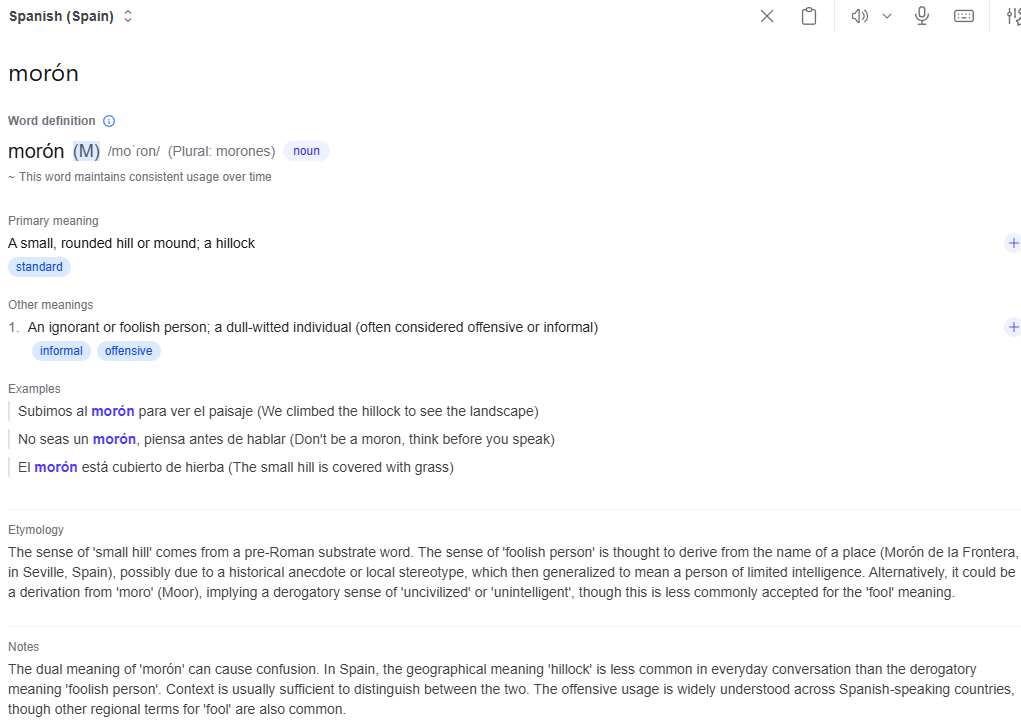This screenshot has height=727, width=1021.
Task: Open the Spanish (Spain) language dropdown
Action: pos(71,16)
